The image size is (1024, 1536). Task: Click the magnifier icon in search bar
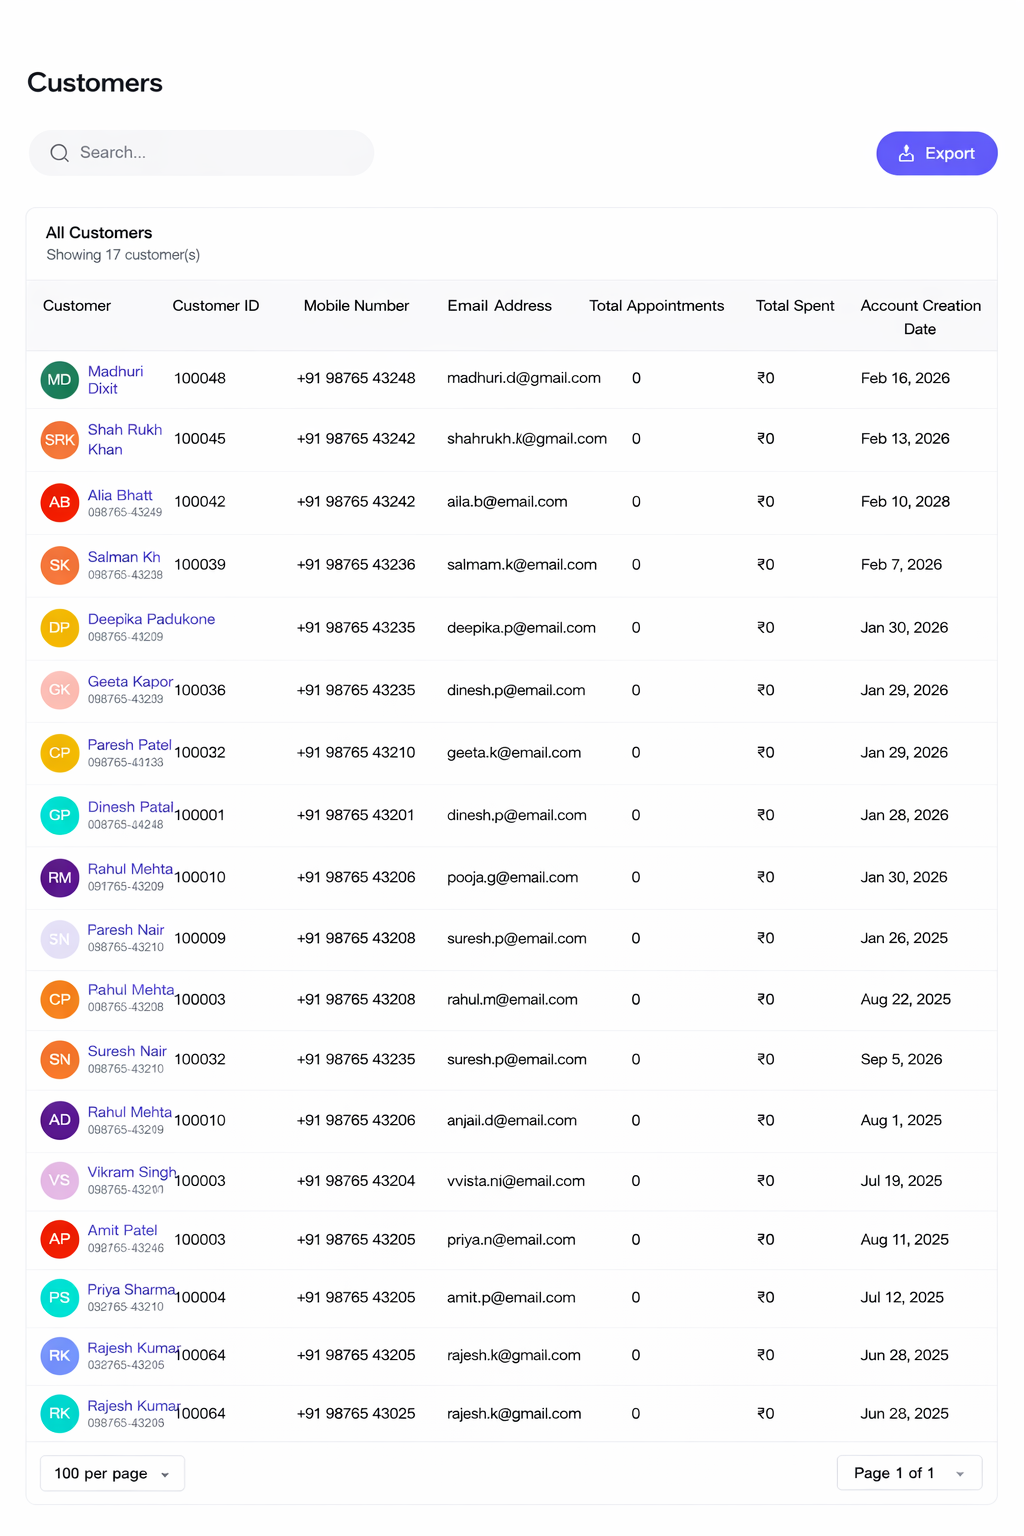pyautogui.click(x=60, y=153)
